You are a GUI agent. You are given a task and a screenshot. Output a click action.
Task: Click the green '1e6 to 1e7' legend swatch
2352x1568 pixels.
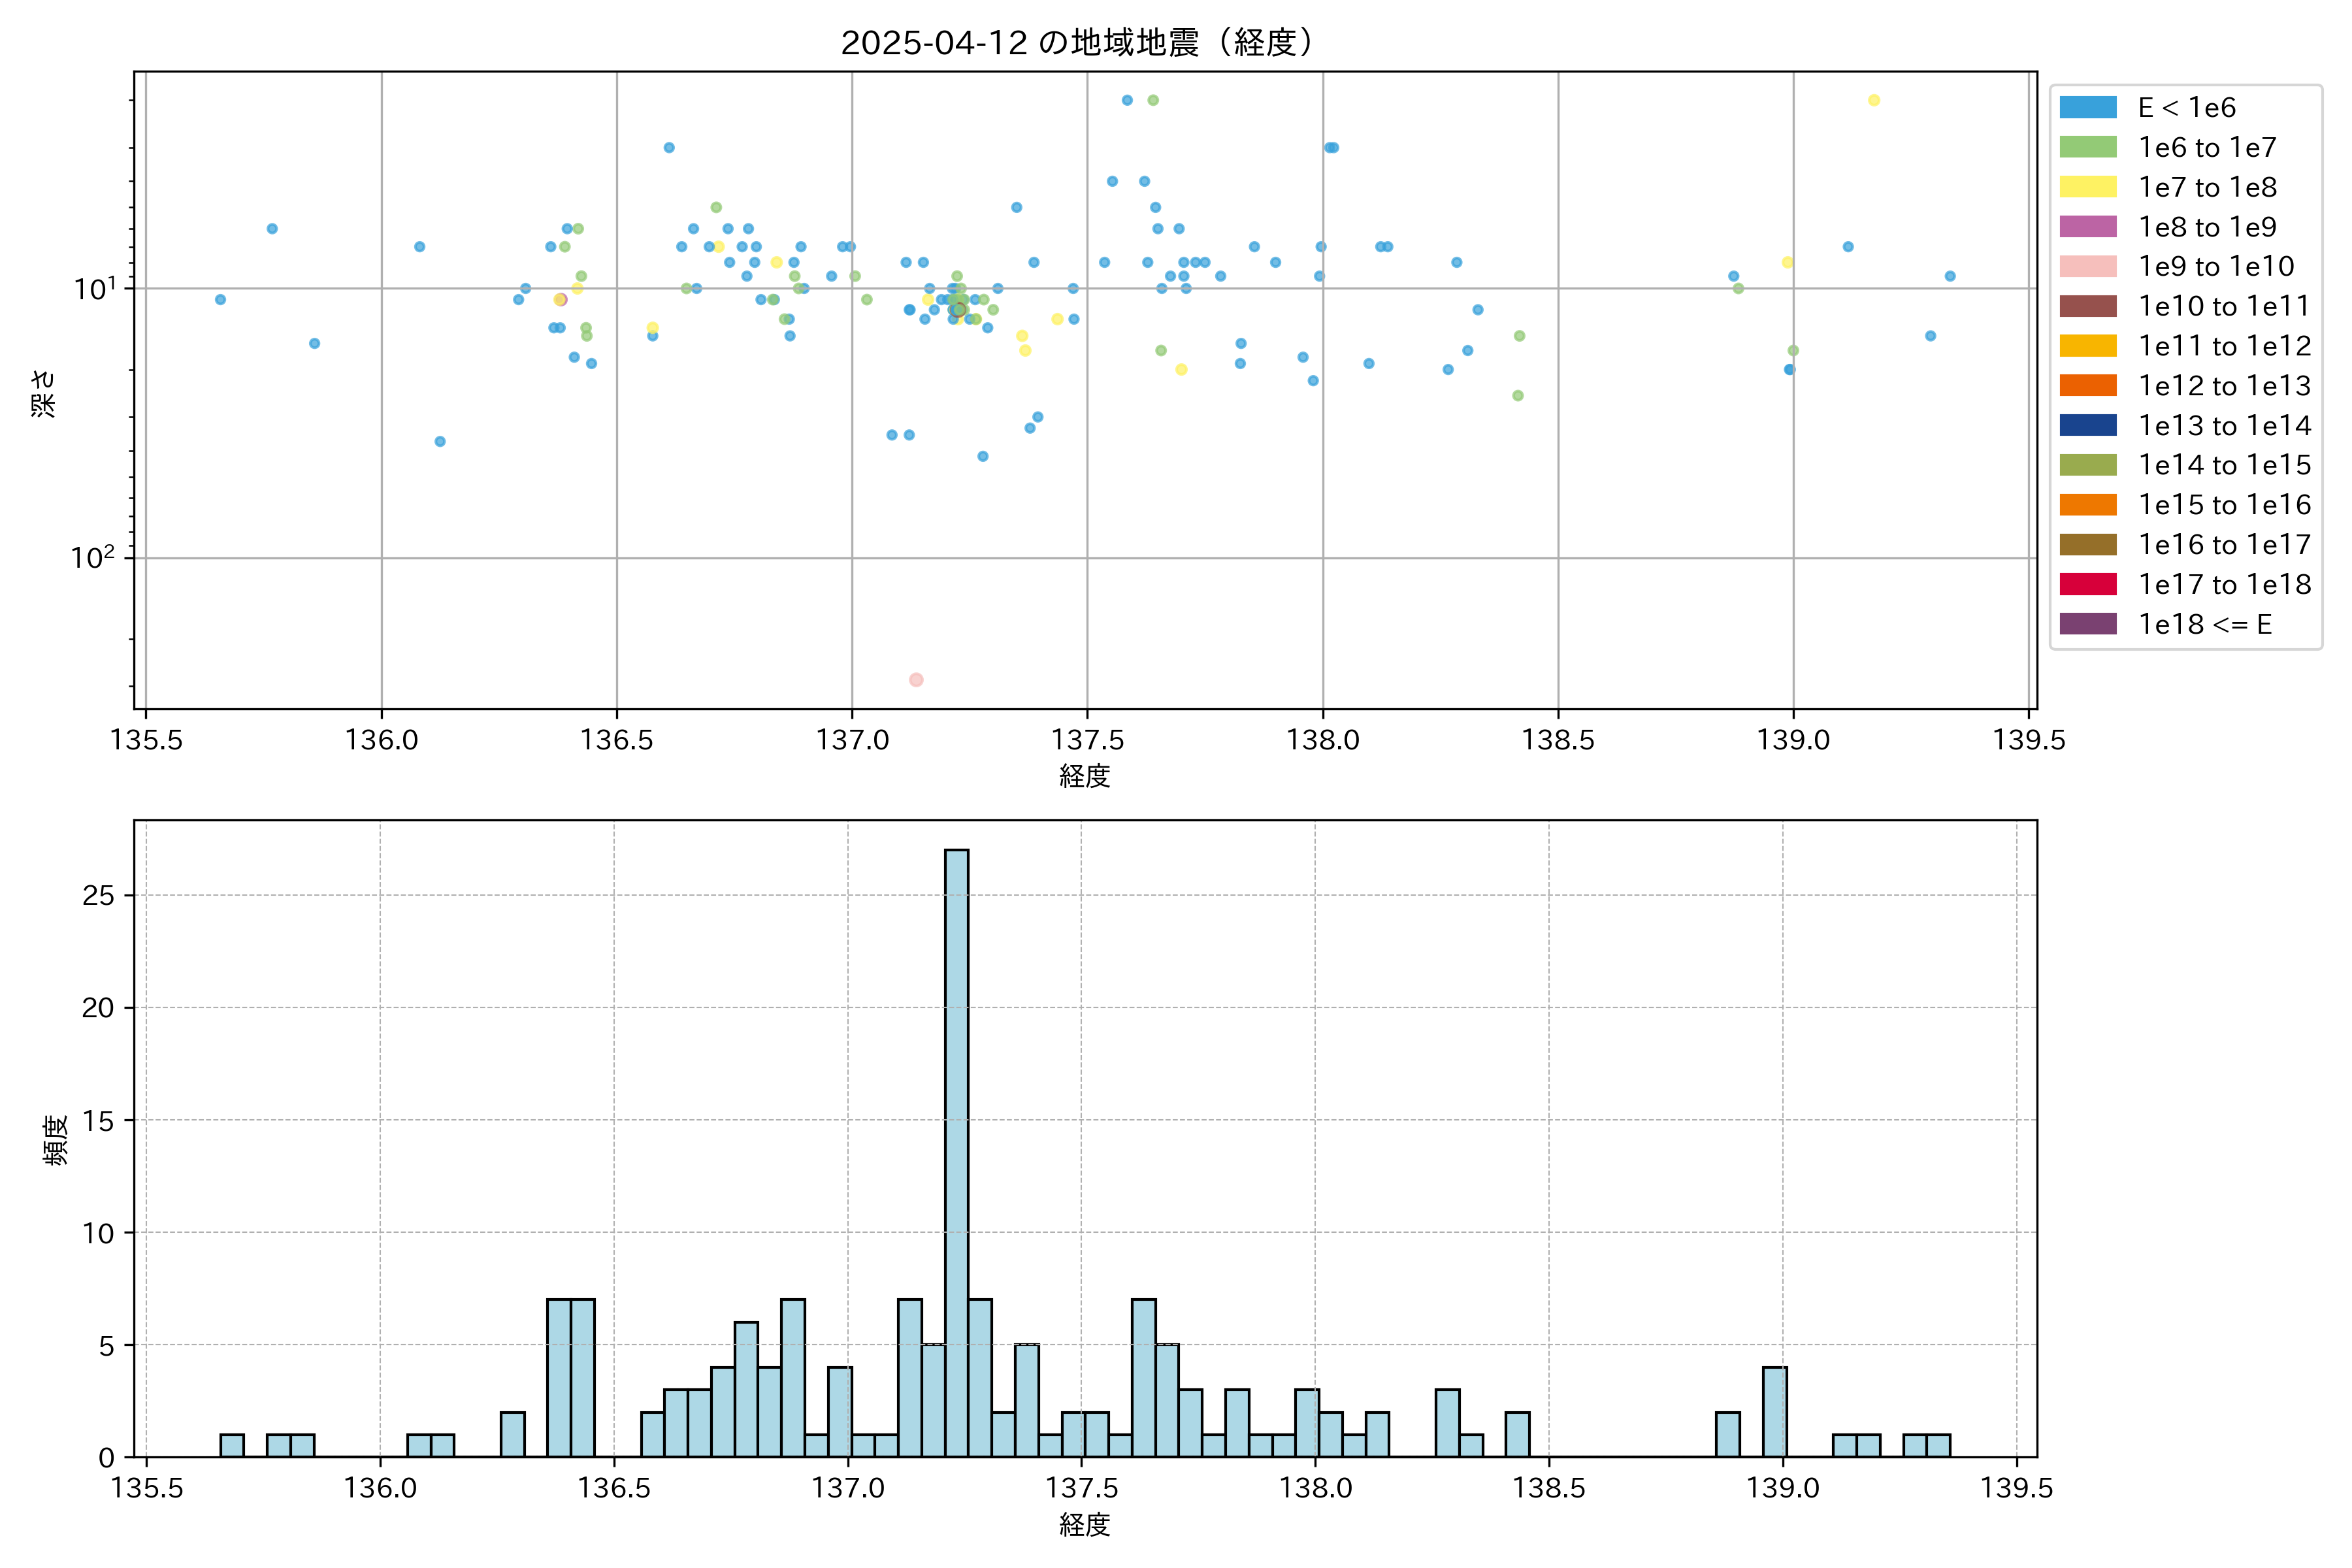[2087, 148]
